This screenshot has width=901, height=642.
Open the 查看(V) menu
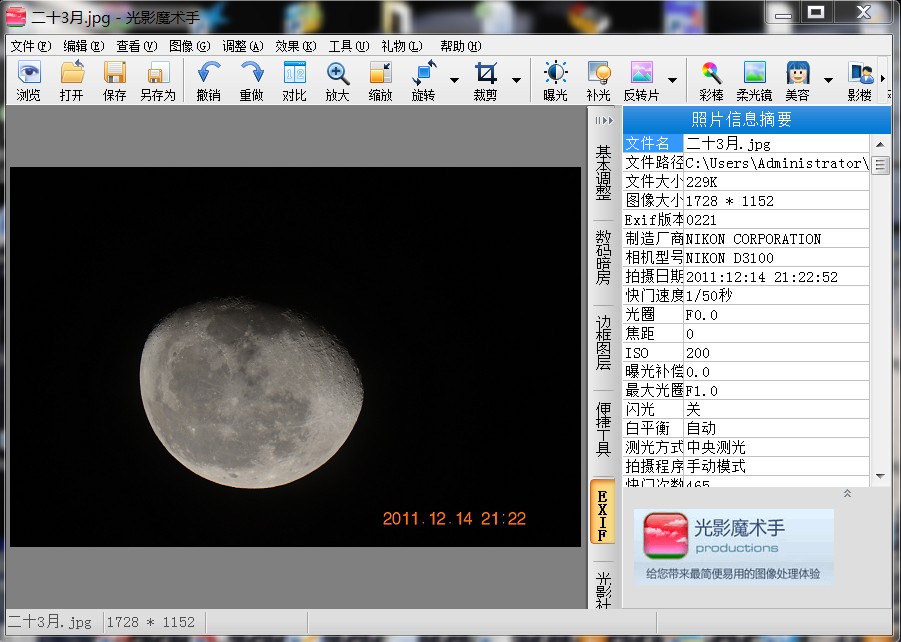(x=137, y=46)
